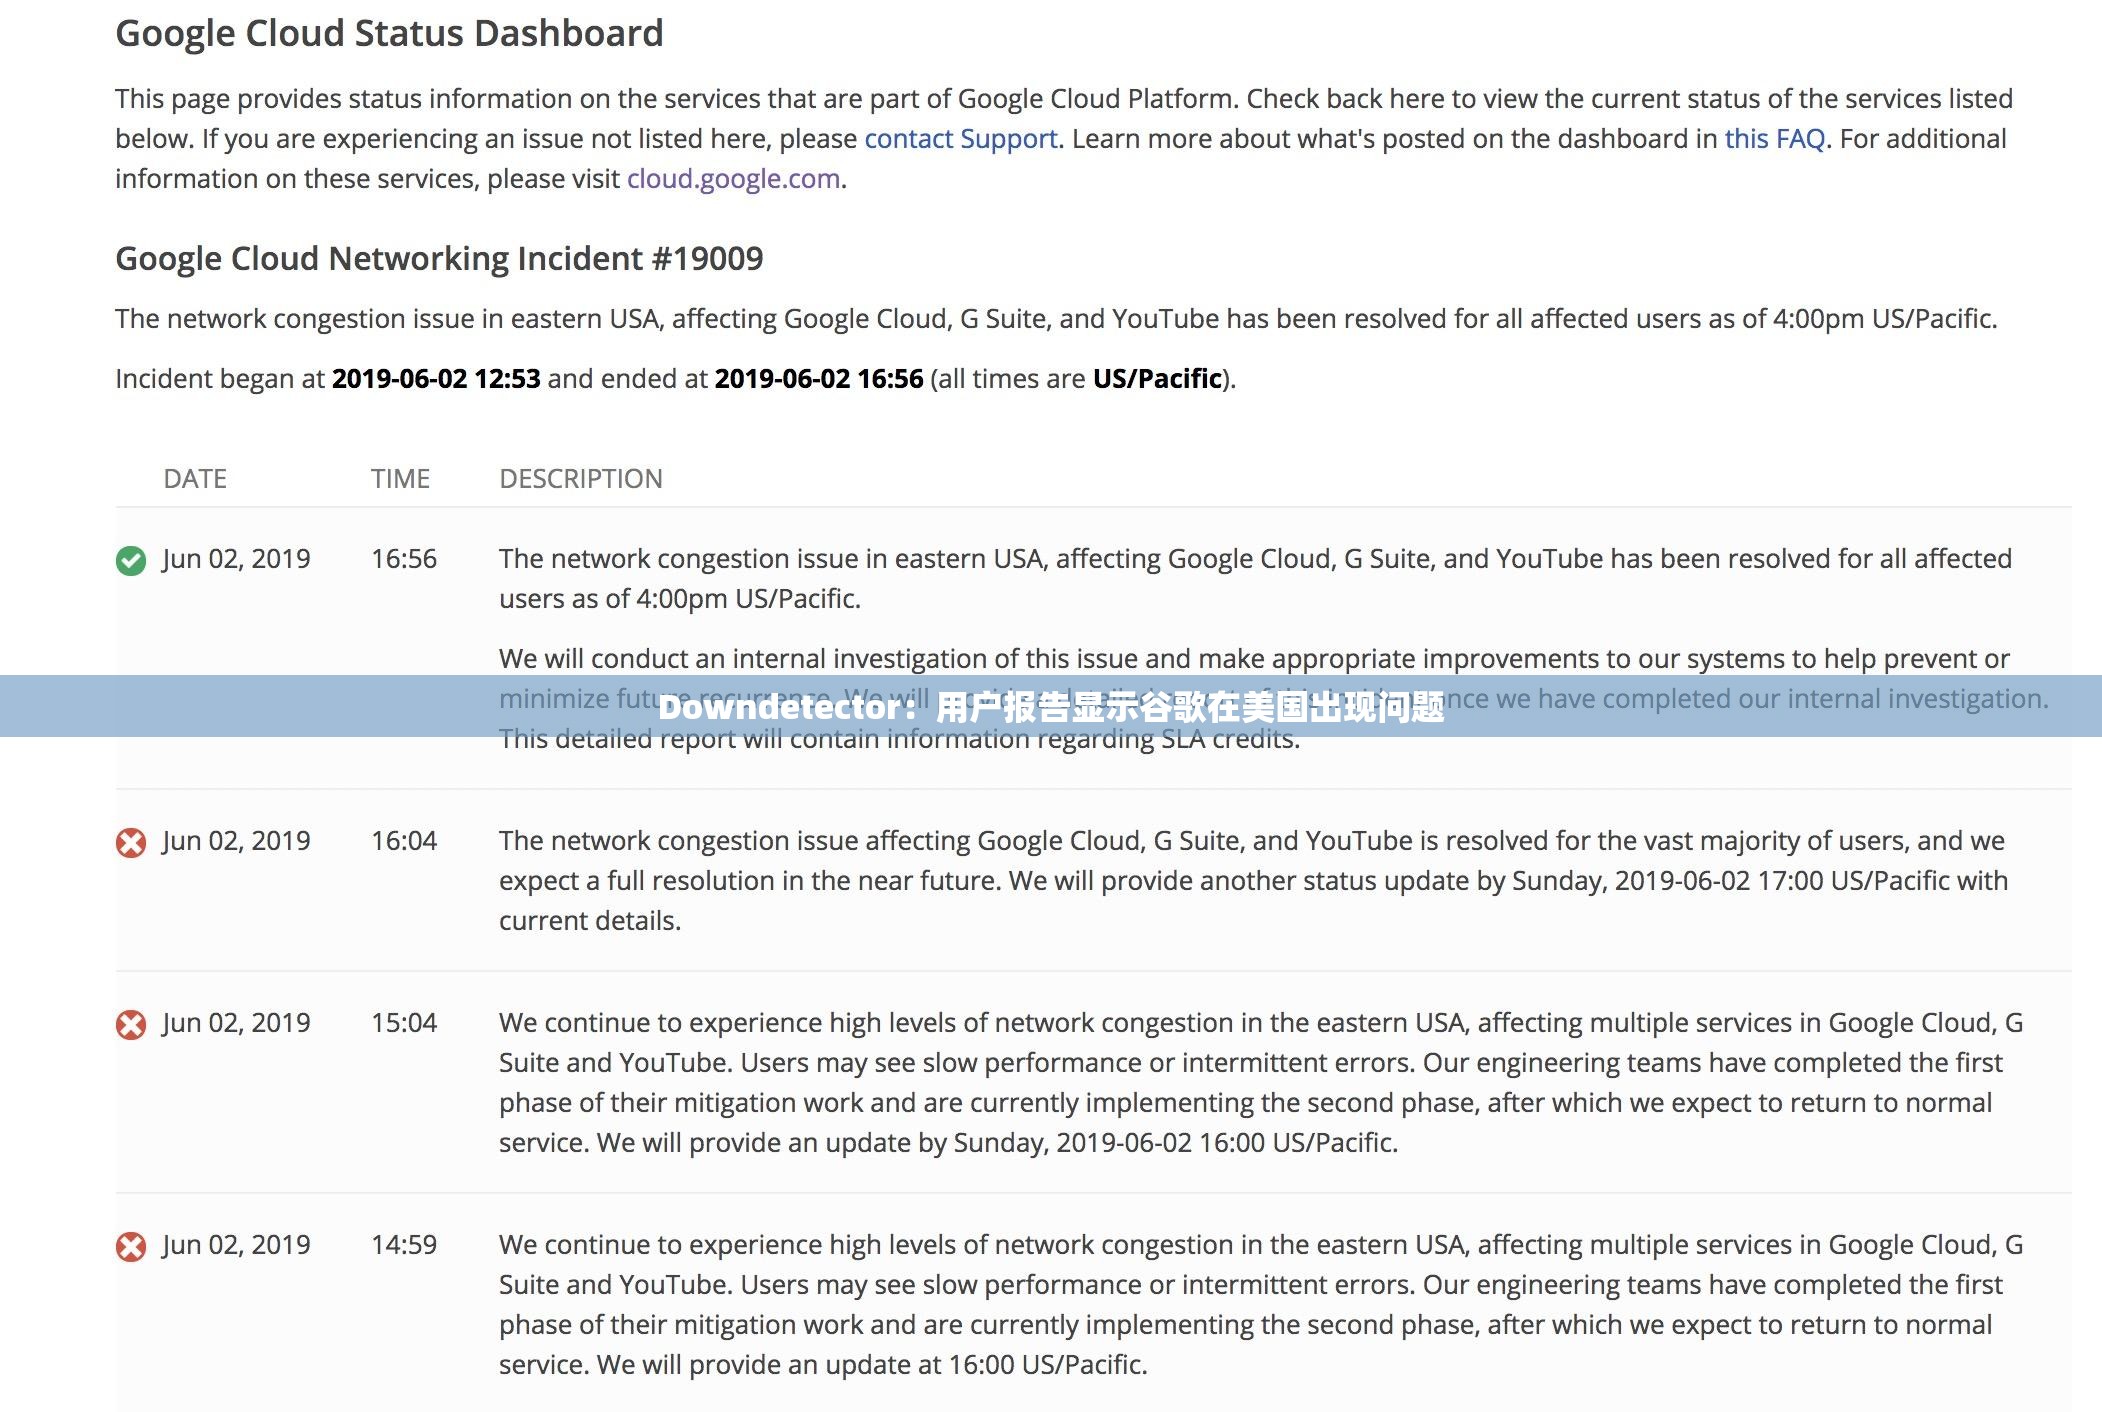The height and width of the screenshot is (1412, 2102).
Task: Click the 15:04 time cell
Action: pos(404,1023)
